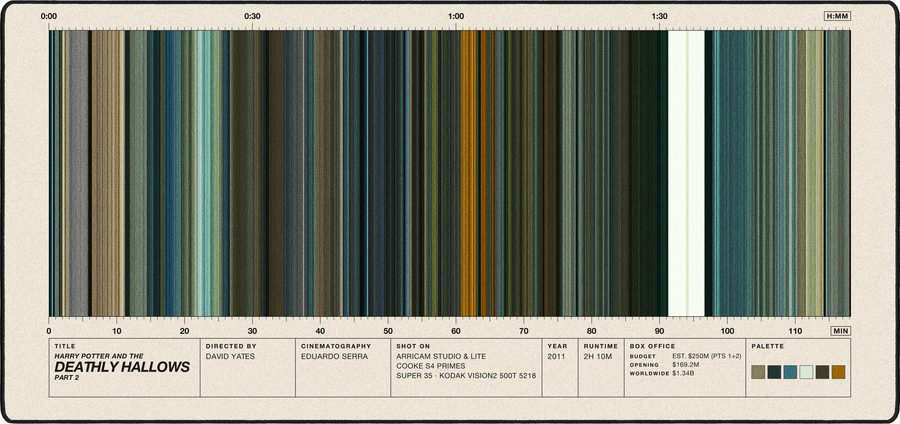The image size is (900, 424).
Task: Click the 90 minute axis label
Action: coord(660,331)
